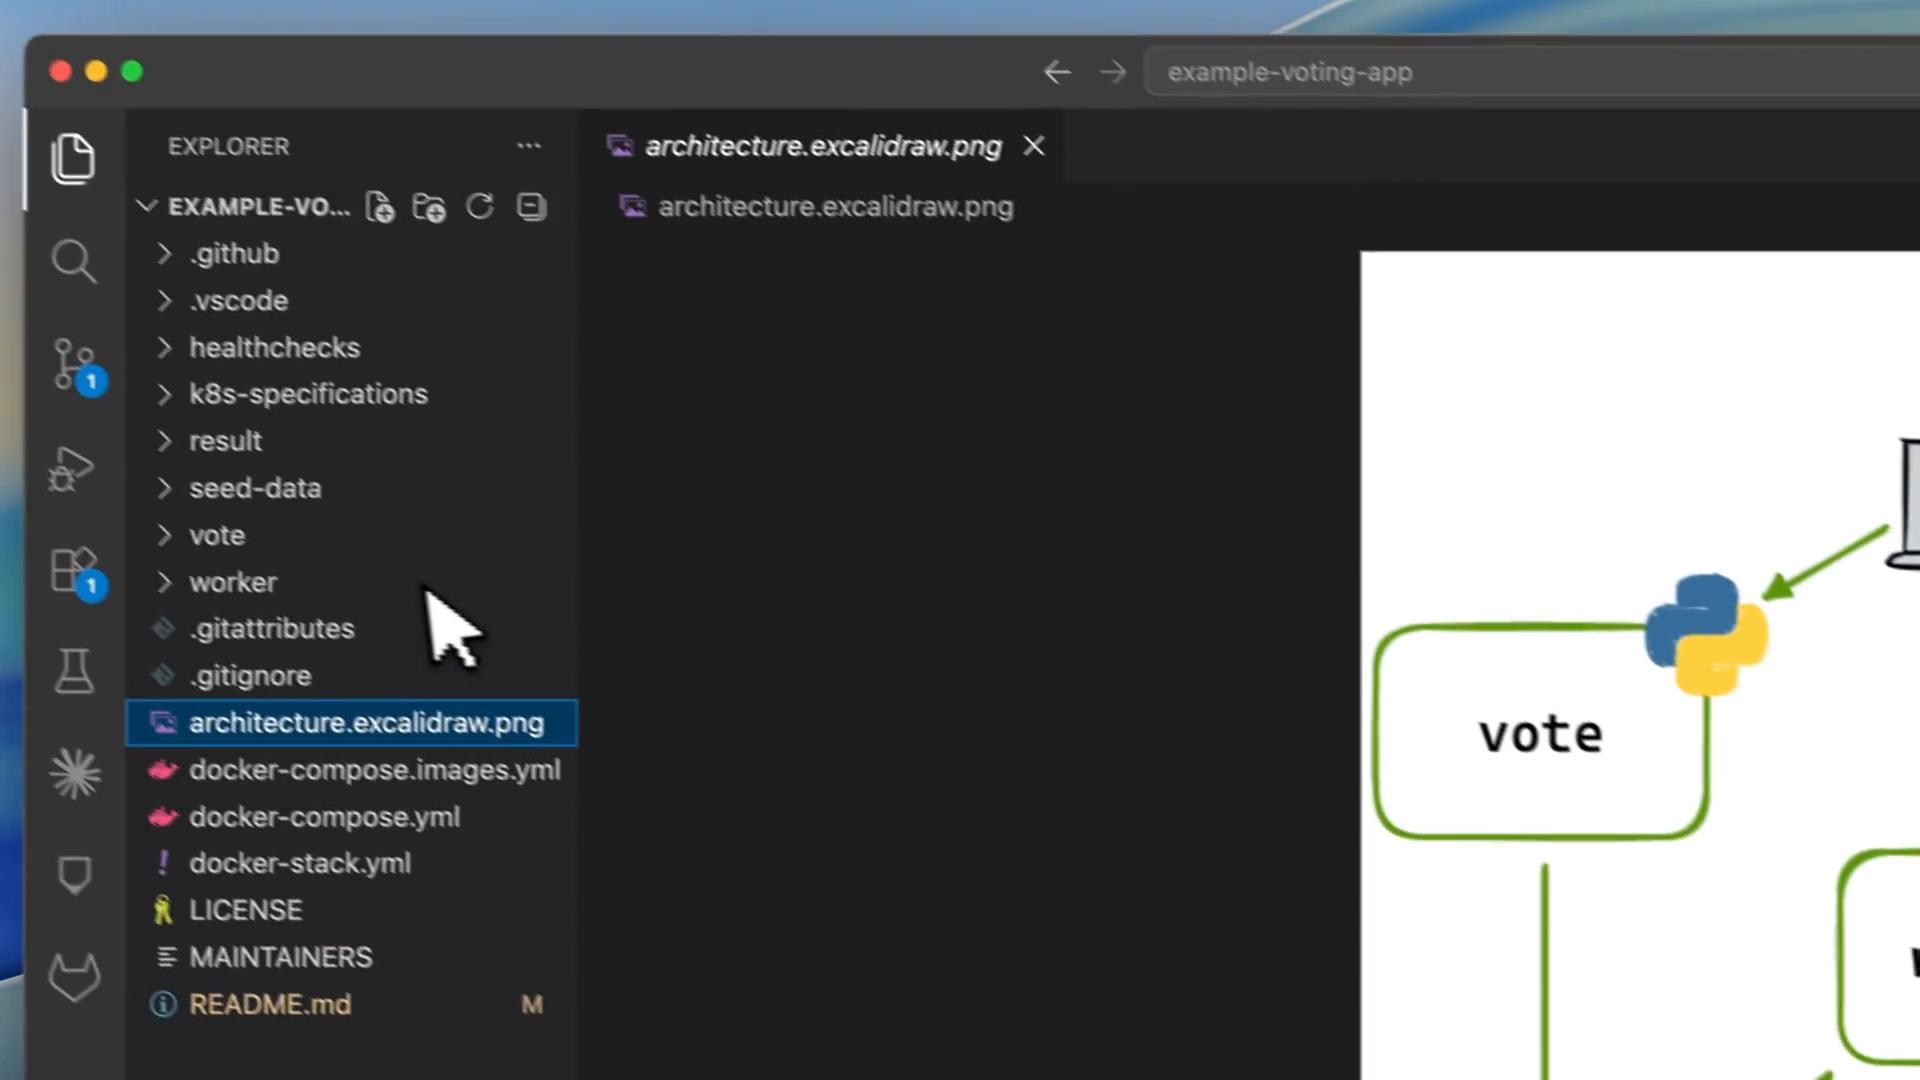
Task: Open the Extensions view in activity bar
Action: tap(76, 572)
